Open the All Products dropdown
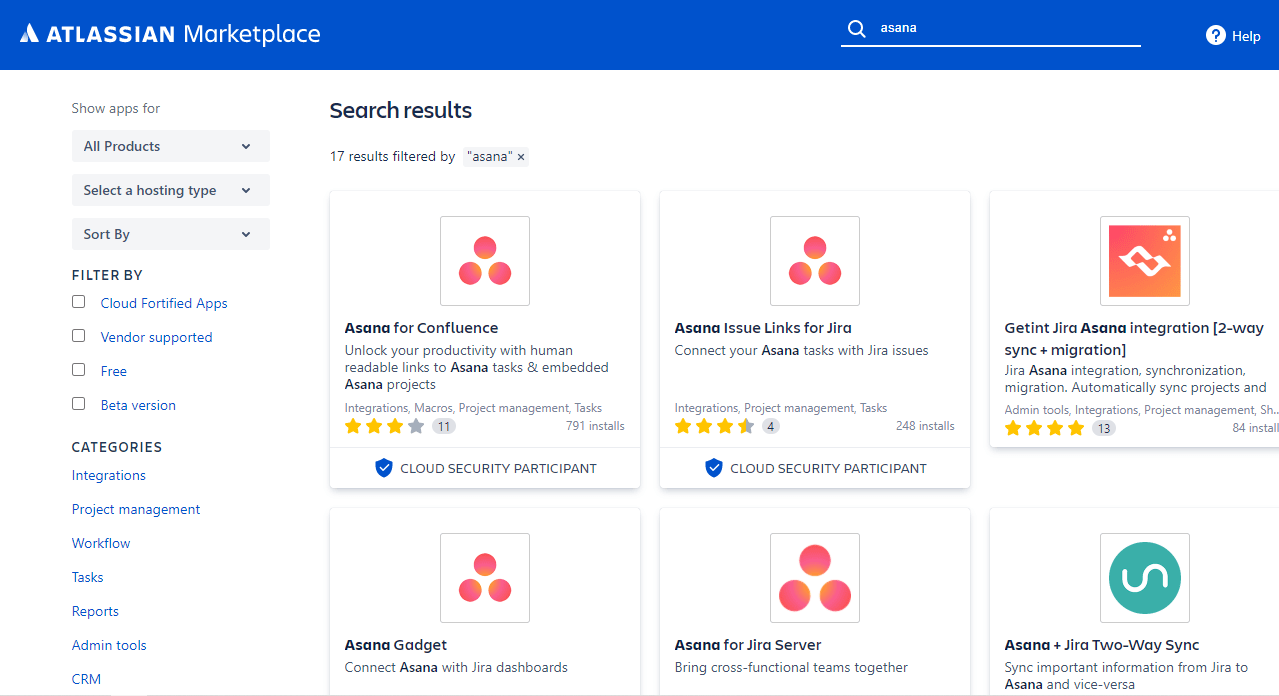The height and width of the screenshot is (696, 1279). click(170, 146)
